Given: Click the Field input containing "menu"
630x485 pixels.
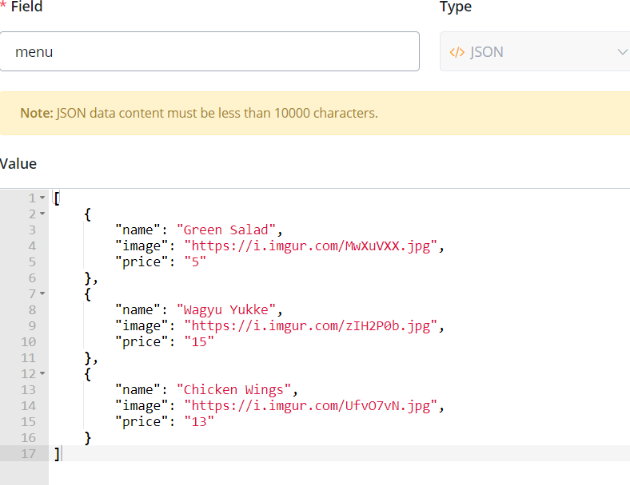Looking at the screenshot, I should click(x=209, y=52).
